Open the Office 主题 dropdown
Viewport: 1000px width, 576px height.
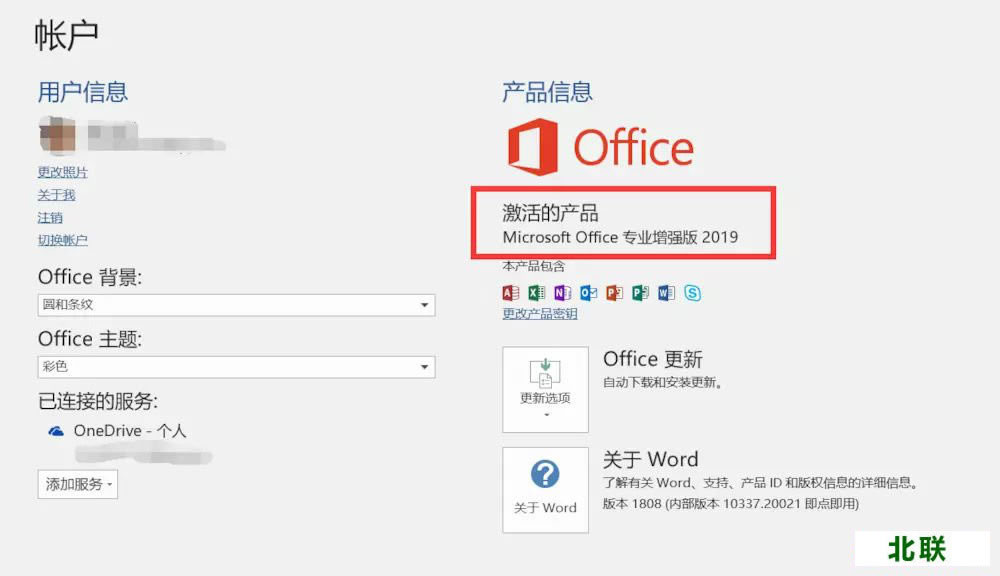click(x=236, y=367)
